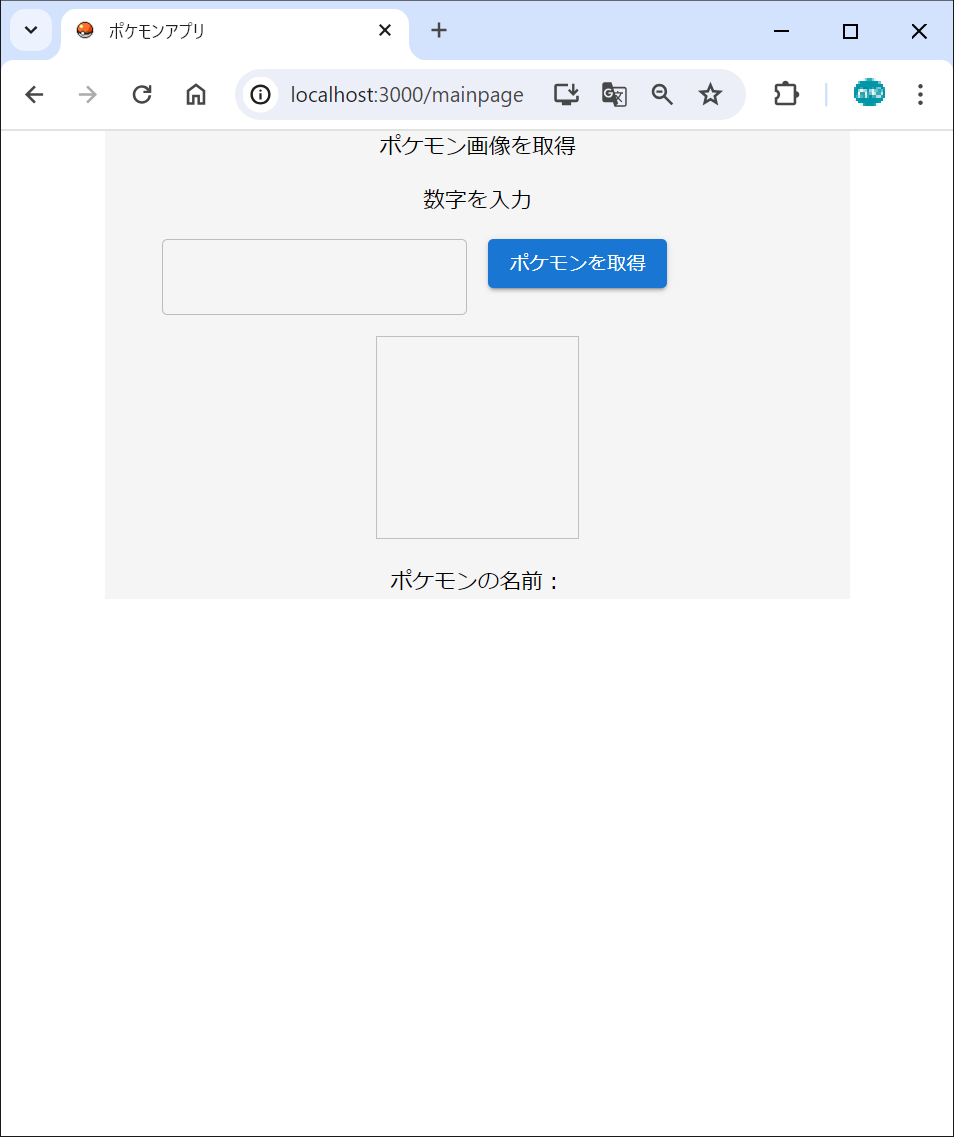Open the Google Translate page icon
954x1137 pixels.
(614, 94)
